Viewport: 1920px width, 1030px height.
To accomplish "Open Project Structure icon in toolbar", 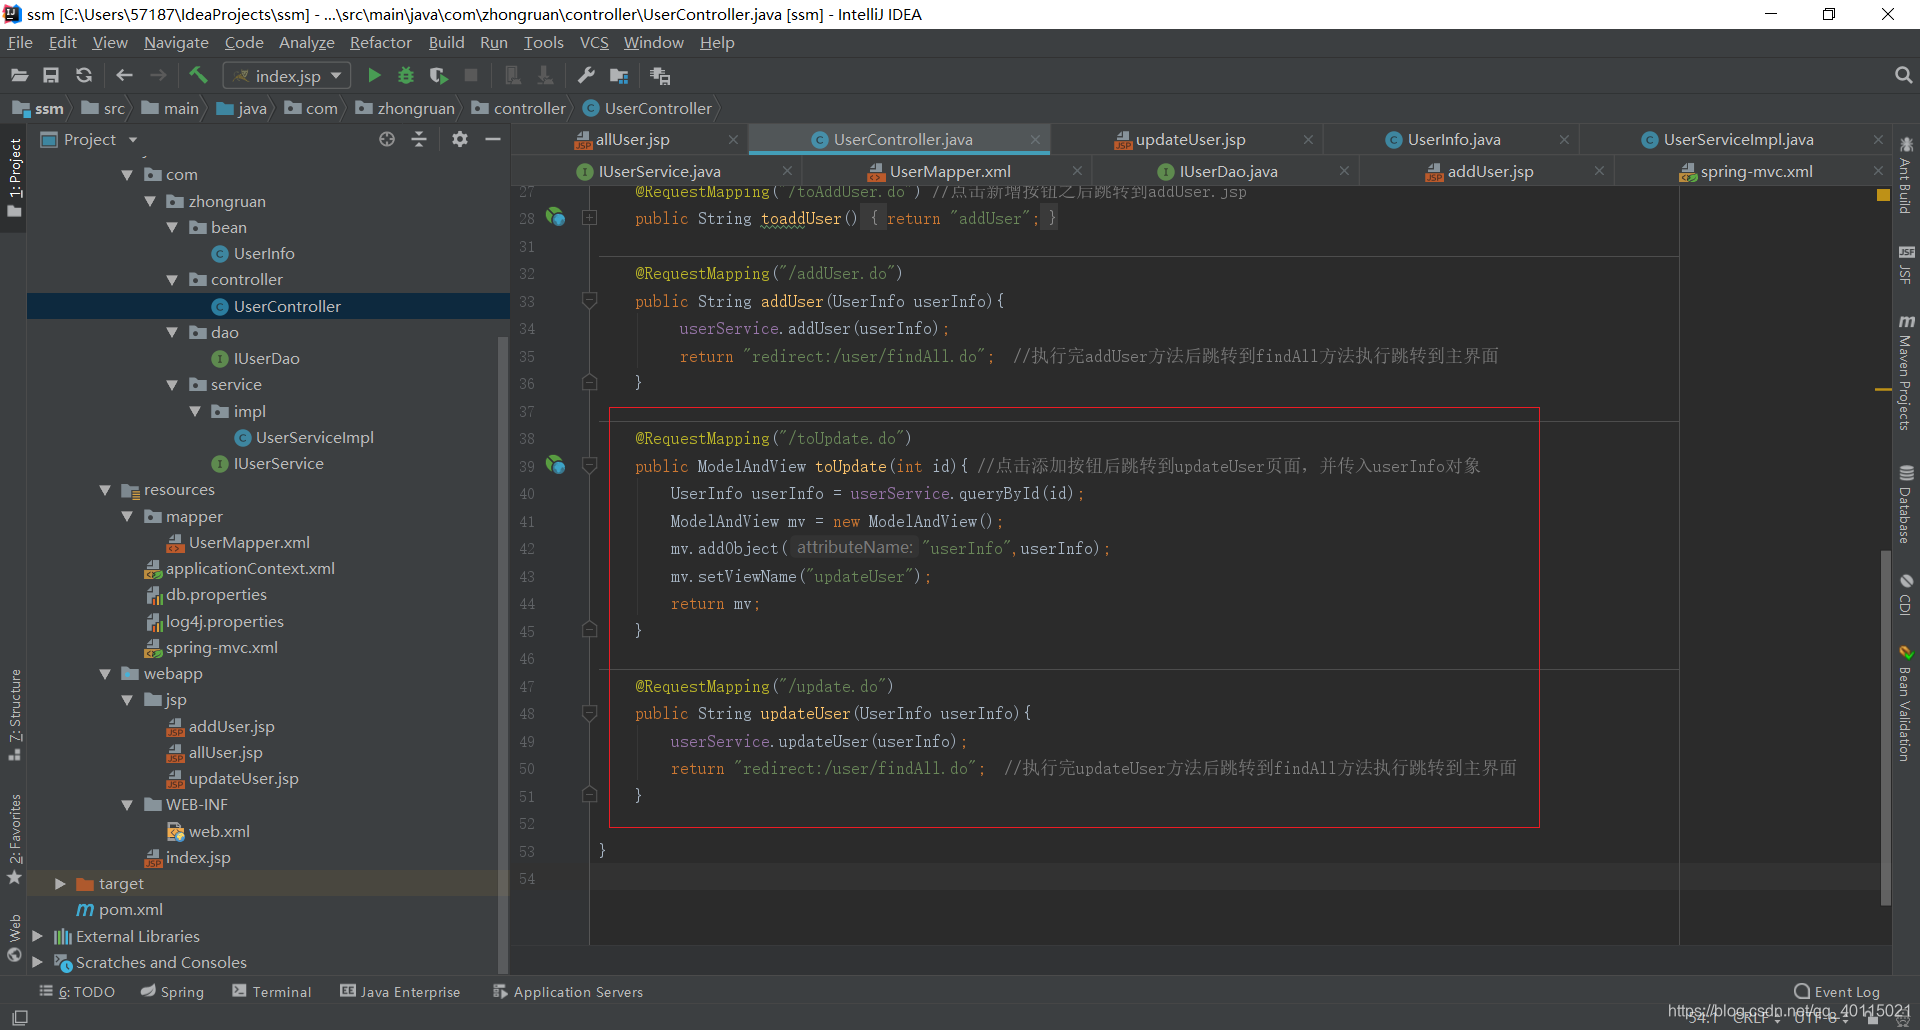I will click(619, 75).
